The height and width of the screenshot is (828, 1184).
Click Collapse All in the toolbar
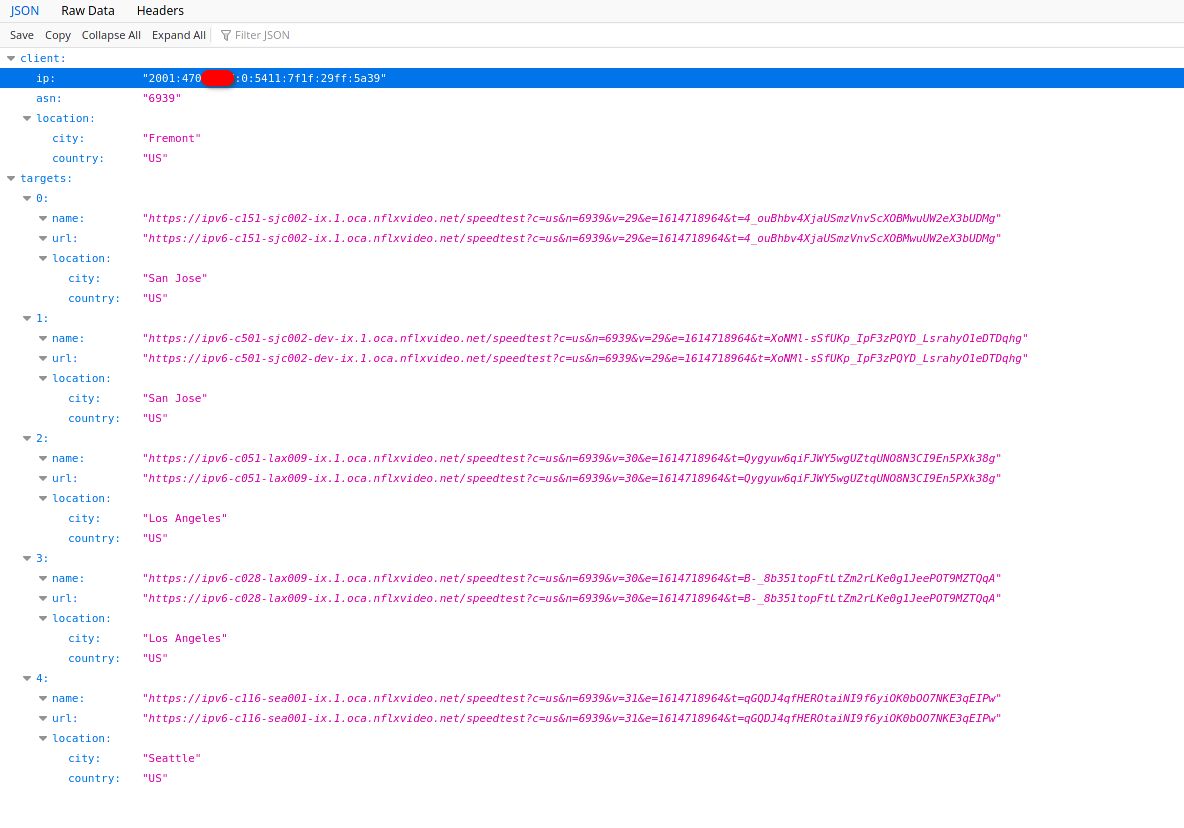[111, 35]
